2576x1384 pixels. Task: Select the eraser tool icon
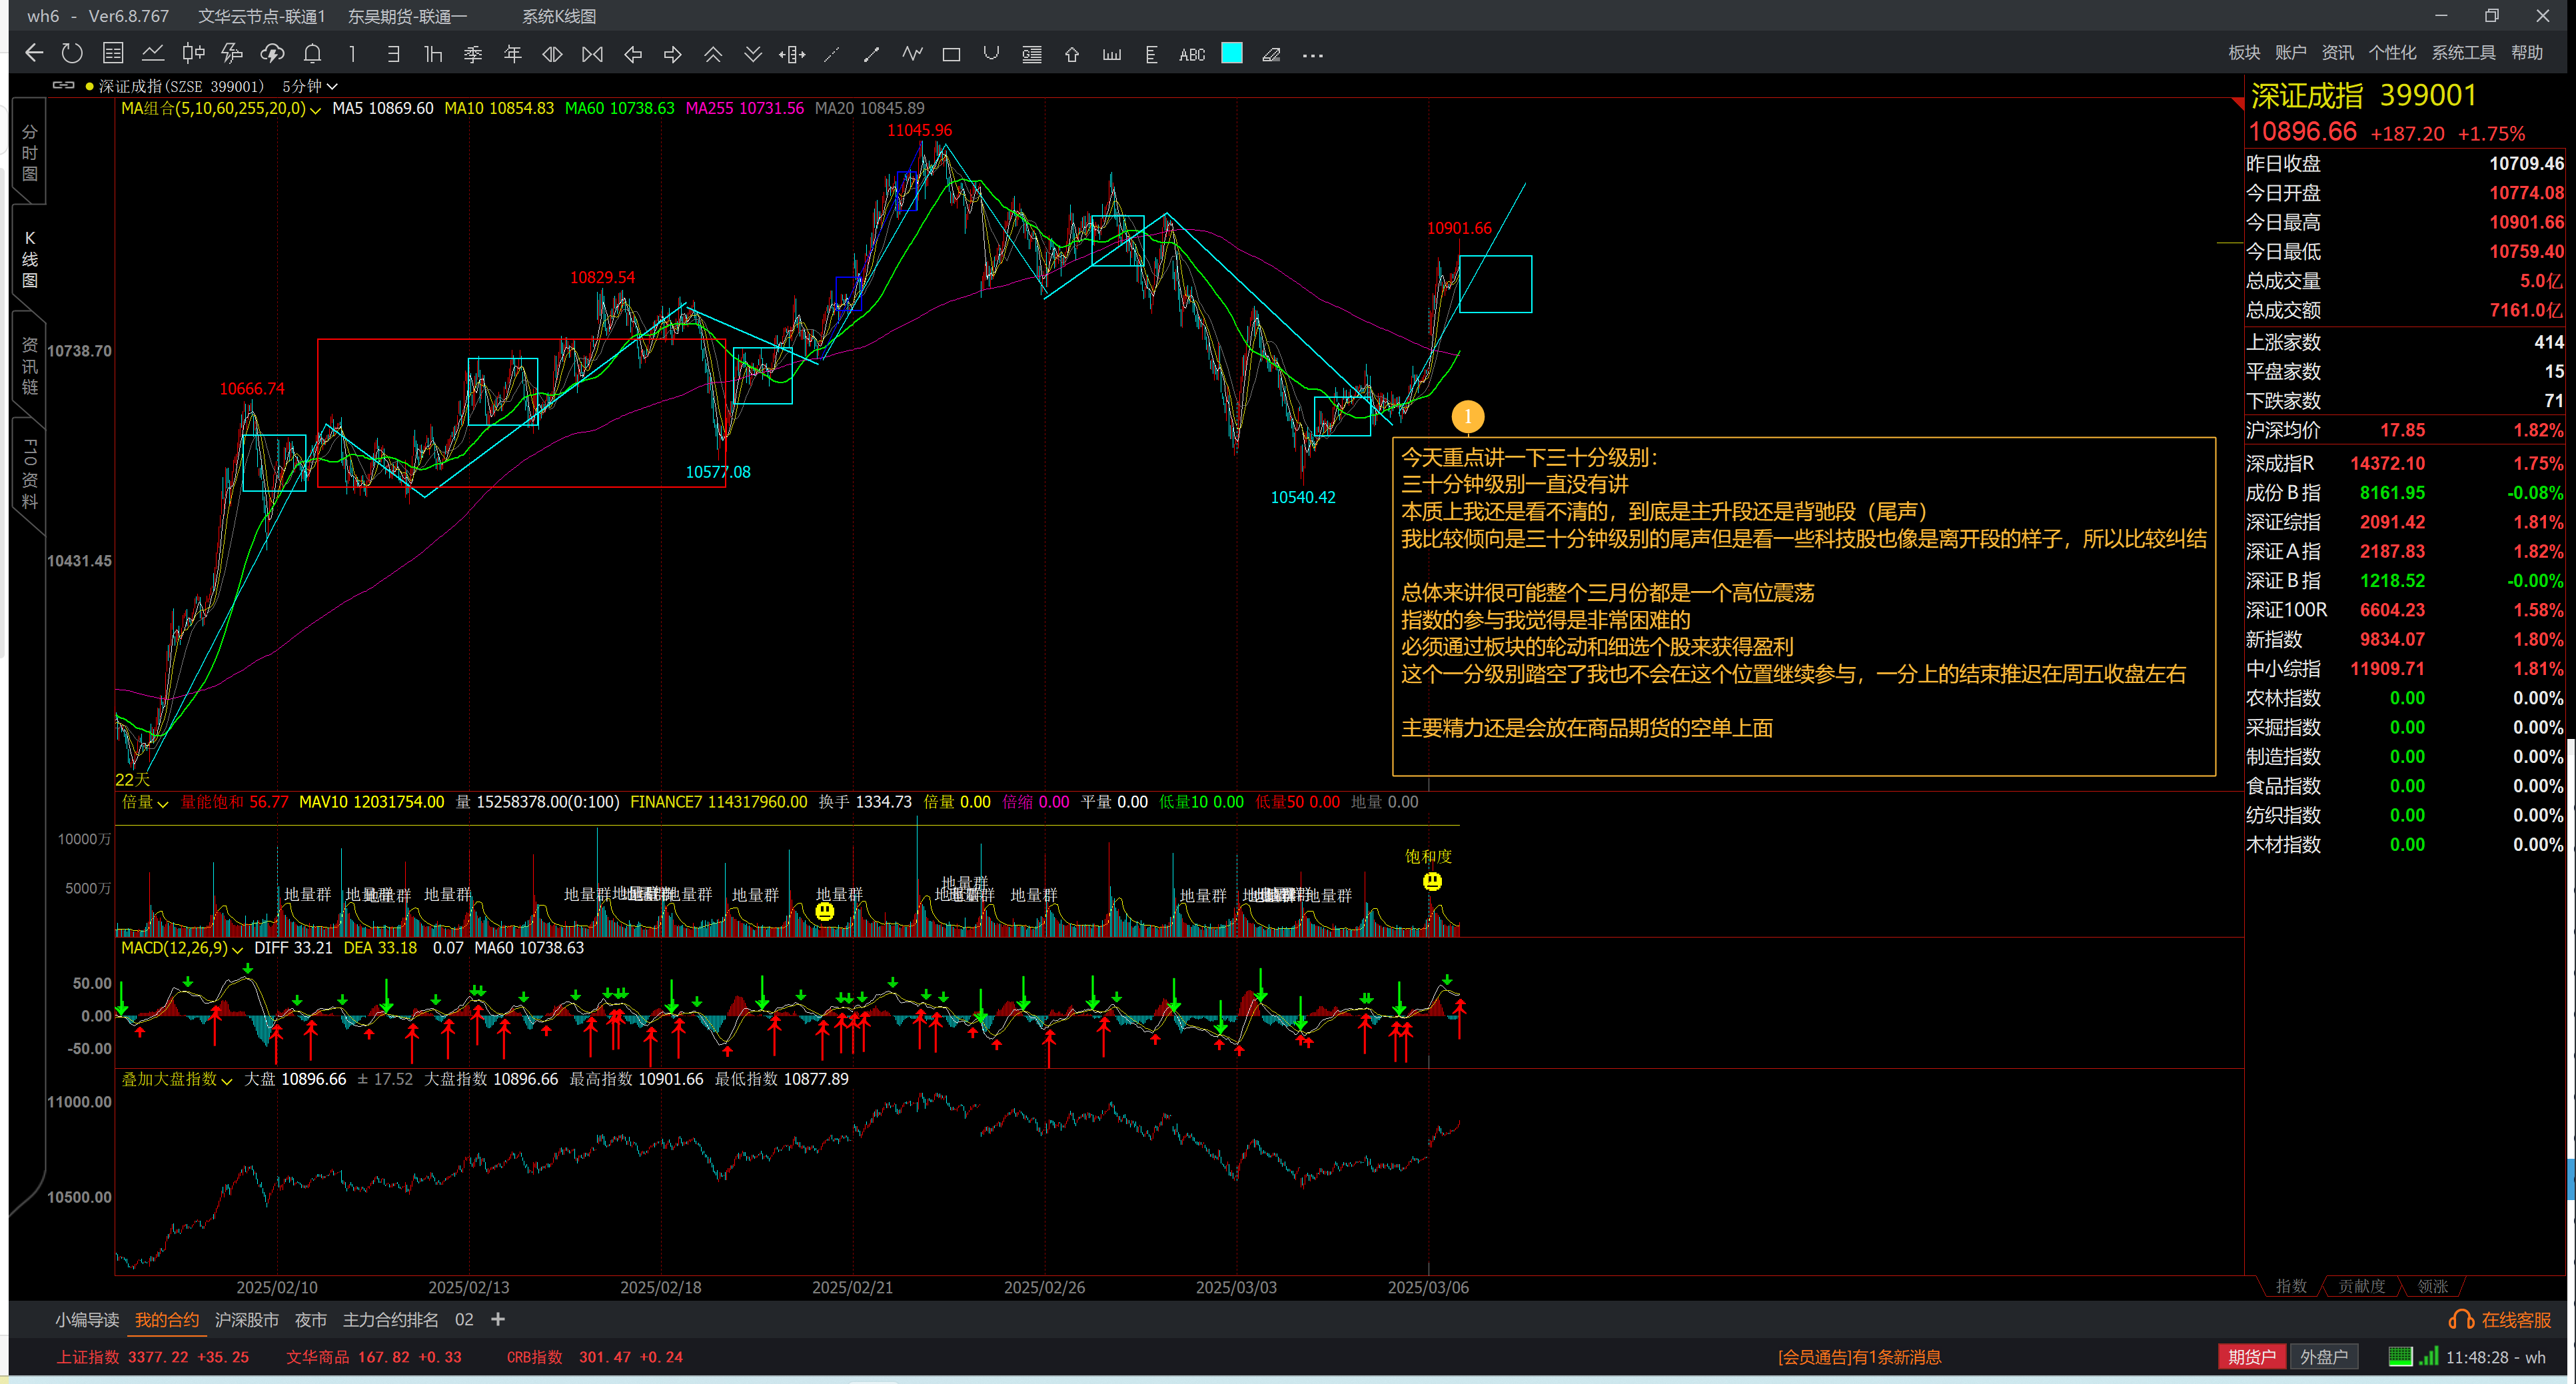tap(1272, 54)
